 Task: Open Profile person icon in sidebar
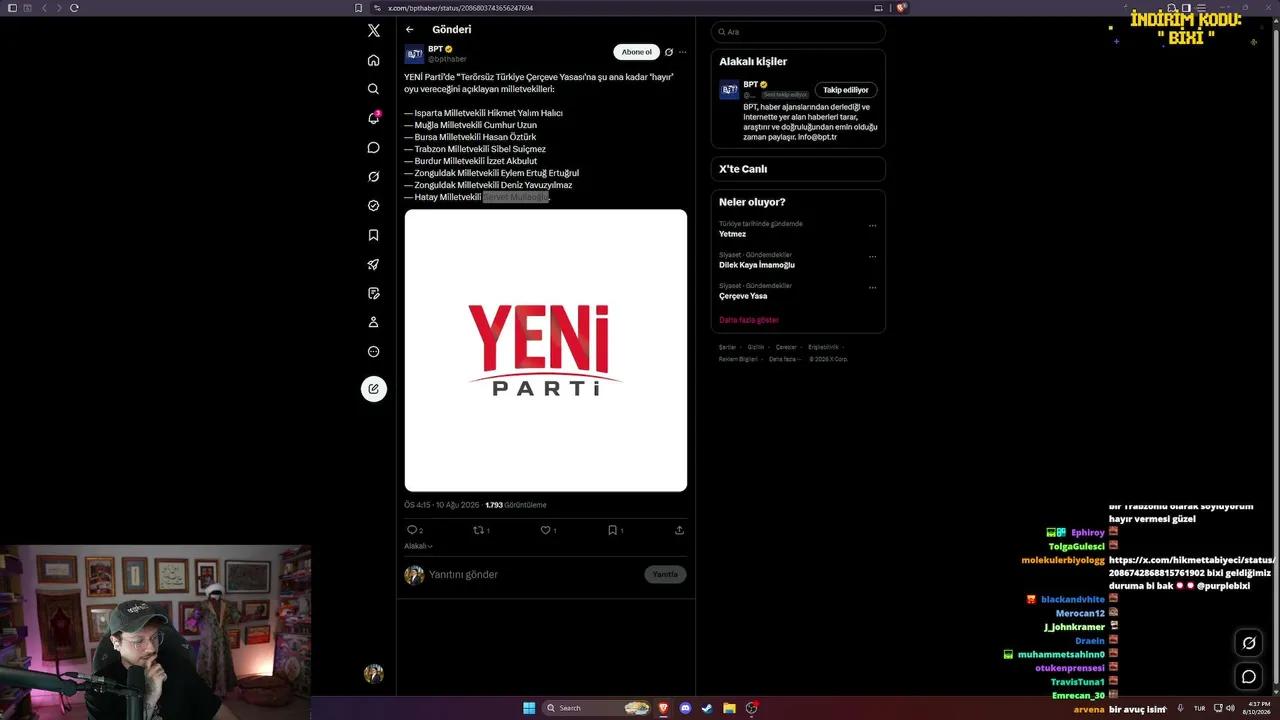click(373, 323)
